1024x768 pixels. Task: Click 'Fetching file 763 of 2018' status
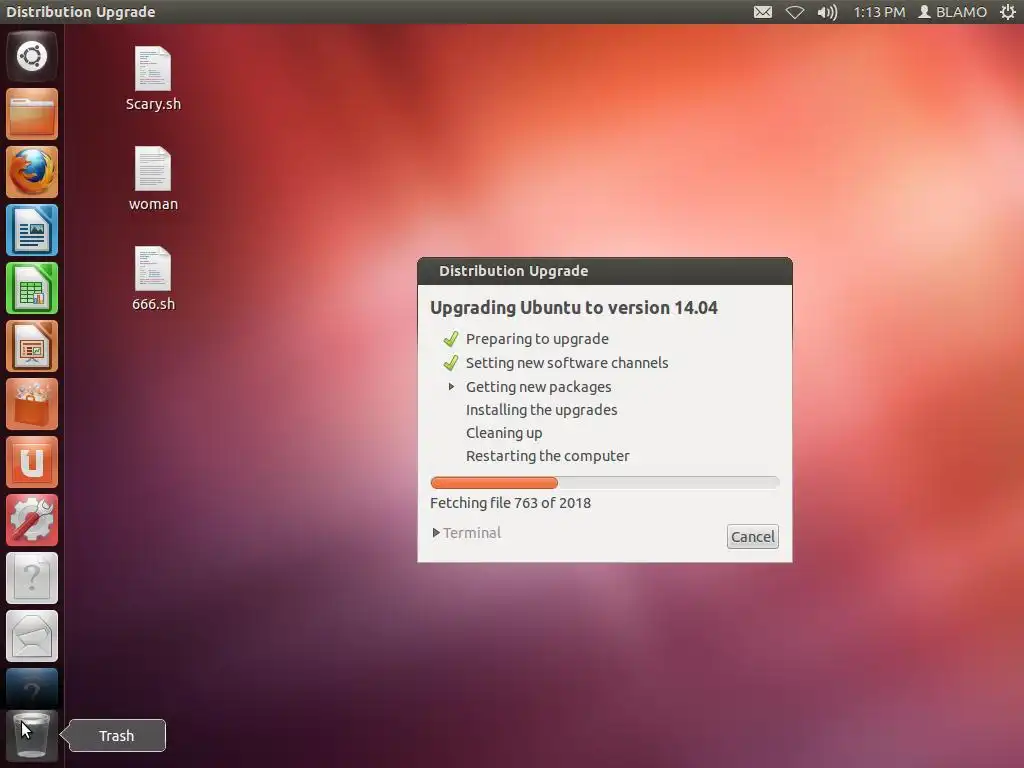point(511,503)
